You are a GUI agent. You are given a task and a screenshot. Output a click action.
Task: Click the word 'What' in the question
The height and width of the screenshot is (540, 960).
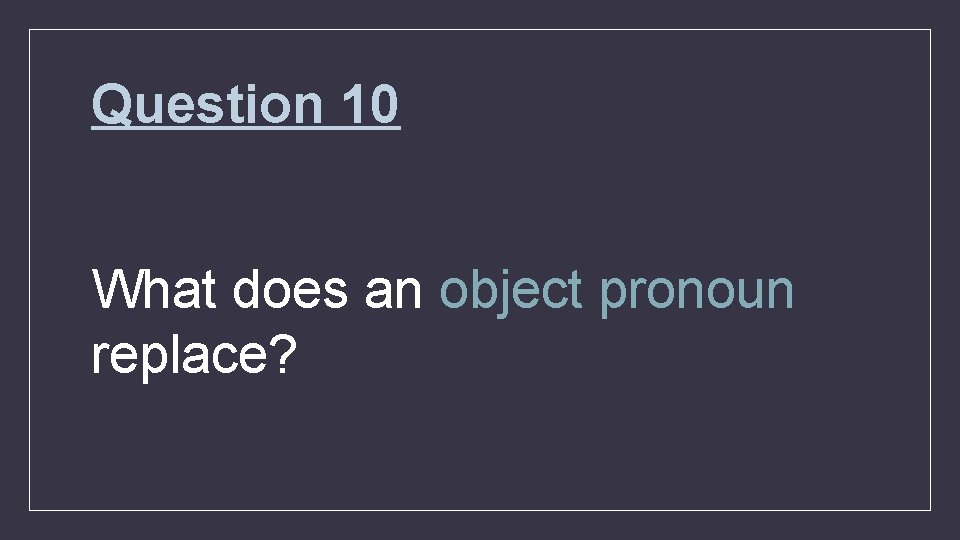point(154,288)
